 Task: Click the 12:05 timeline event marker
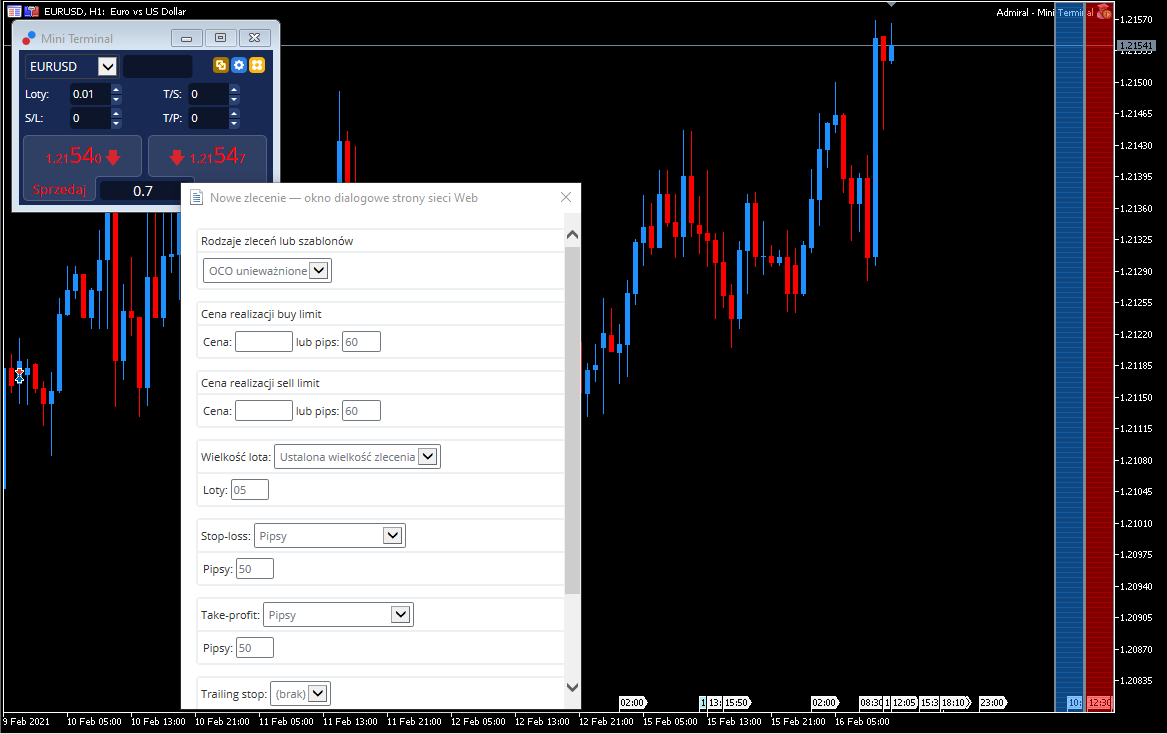click(904, 703)
